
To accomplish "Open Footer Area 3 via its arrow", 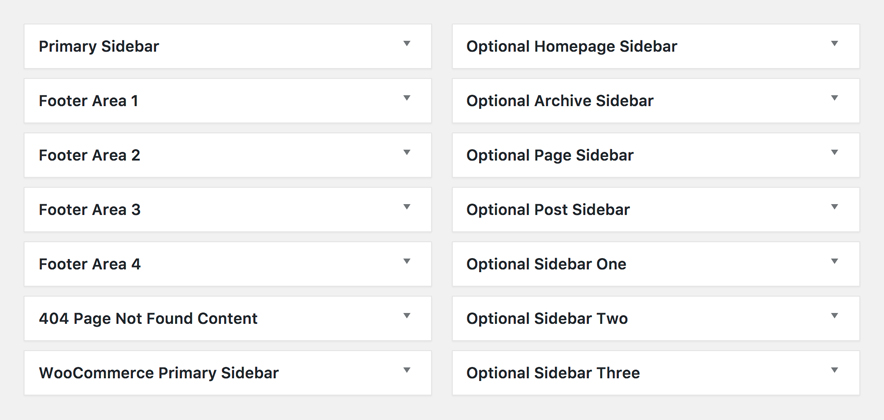I will coord(407,207).
